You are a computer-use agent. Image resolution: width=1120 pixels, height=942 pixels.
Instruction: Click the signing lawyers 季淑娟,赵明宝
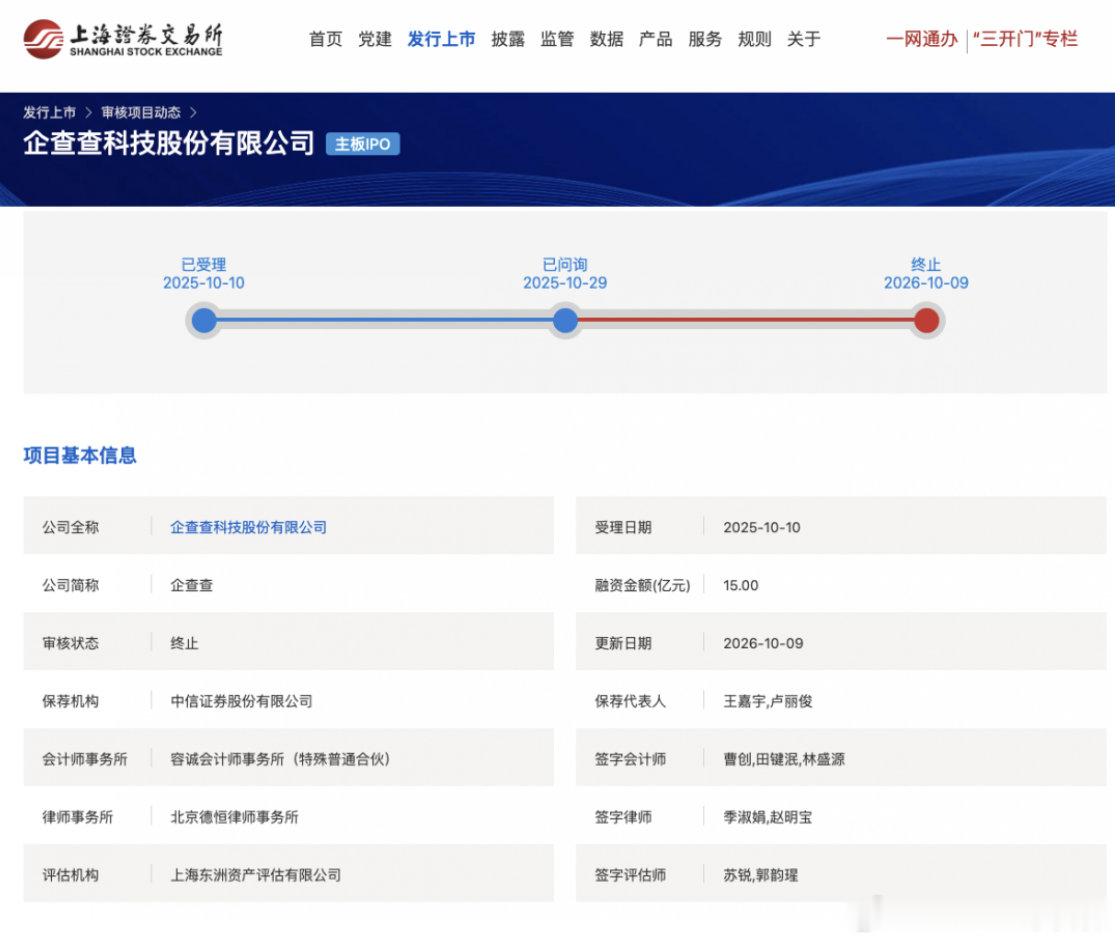(x=768, y=816)
